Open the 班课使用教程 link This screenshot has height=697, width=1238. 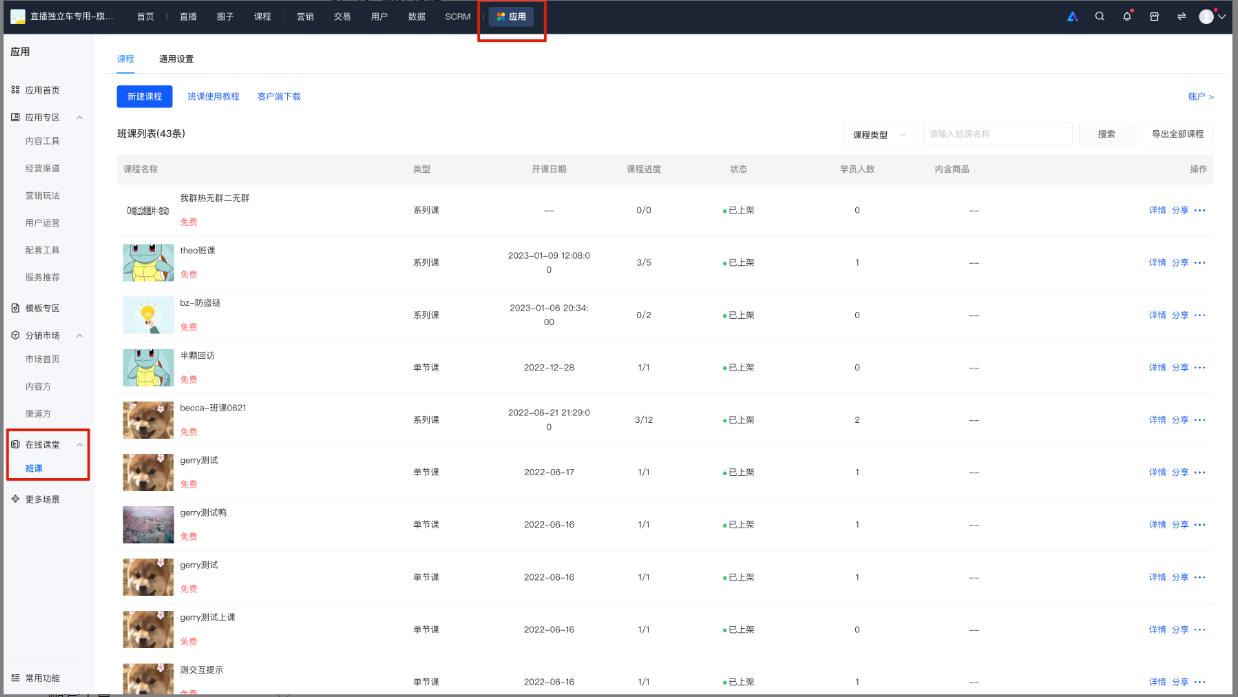click(x=213, y=97)
